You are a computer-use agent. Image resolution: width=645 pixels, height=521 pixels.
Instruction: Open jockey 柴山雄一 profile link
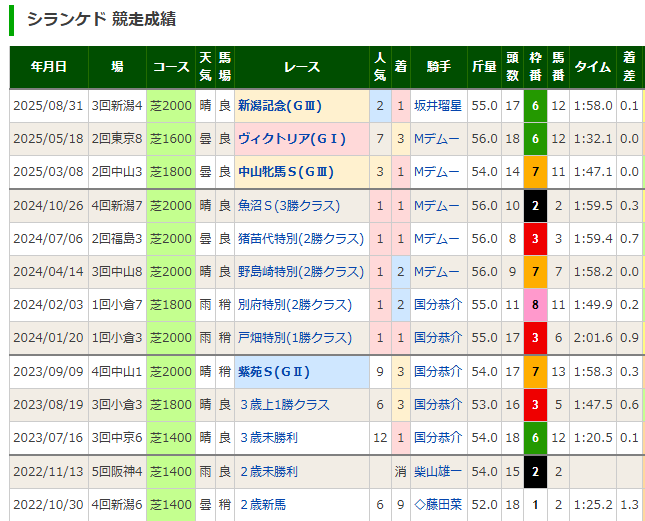tap(438, 472)
